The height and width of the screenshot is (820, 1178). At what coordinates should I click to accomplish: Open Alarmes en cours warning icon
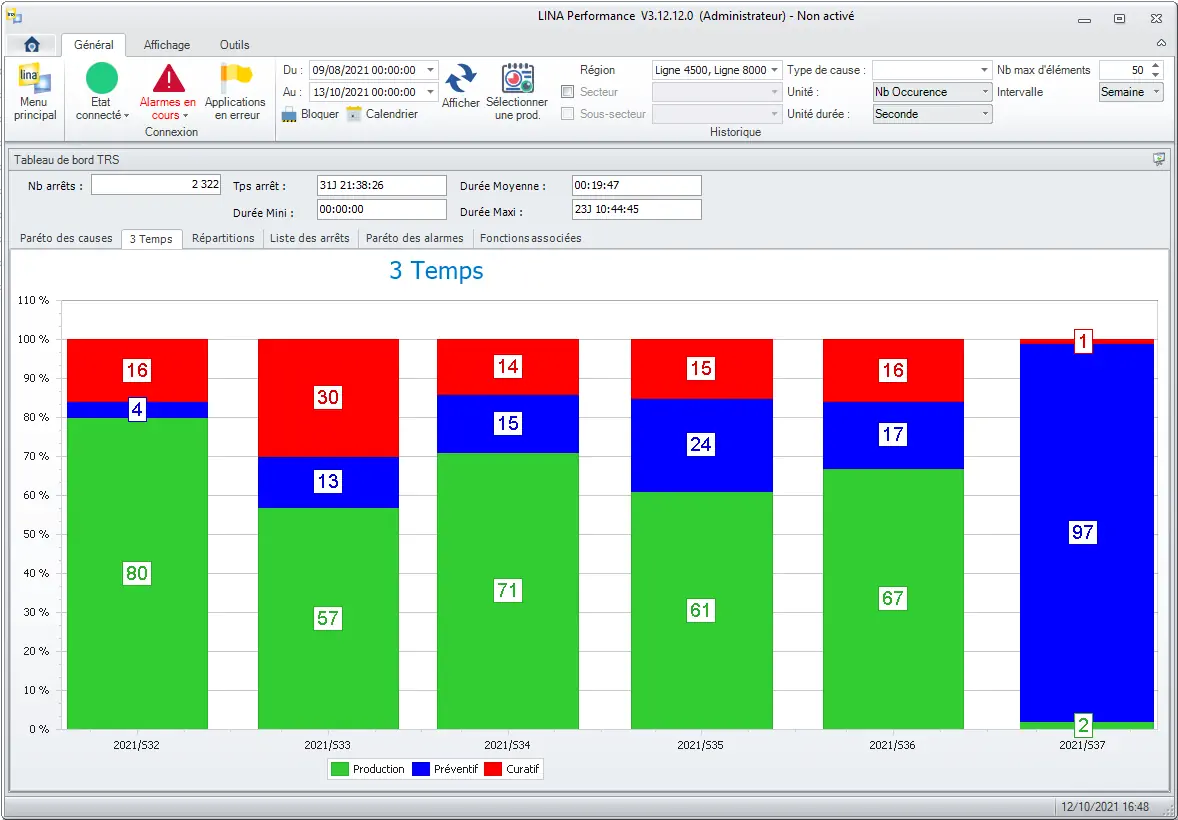coord(168,79)
